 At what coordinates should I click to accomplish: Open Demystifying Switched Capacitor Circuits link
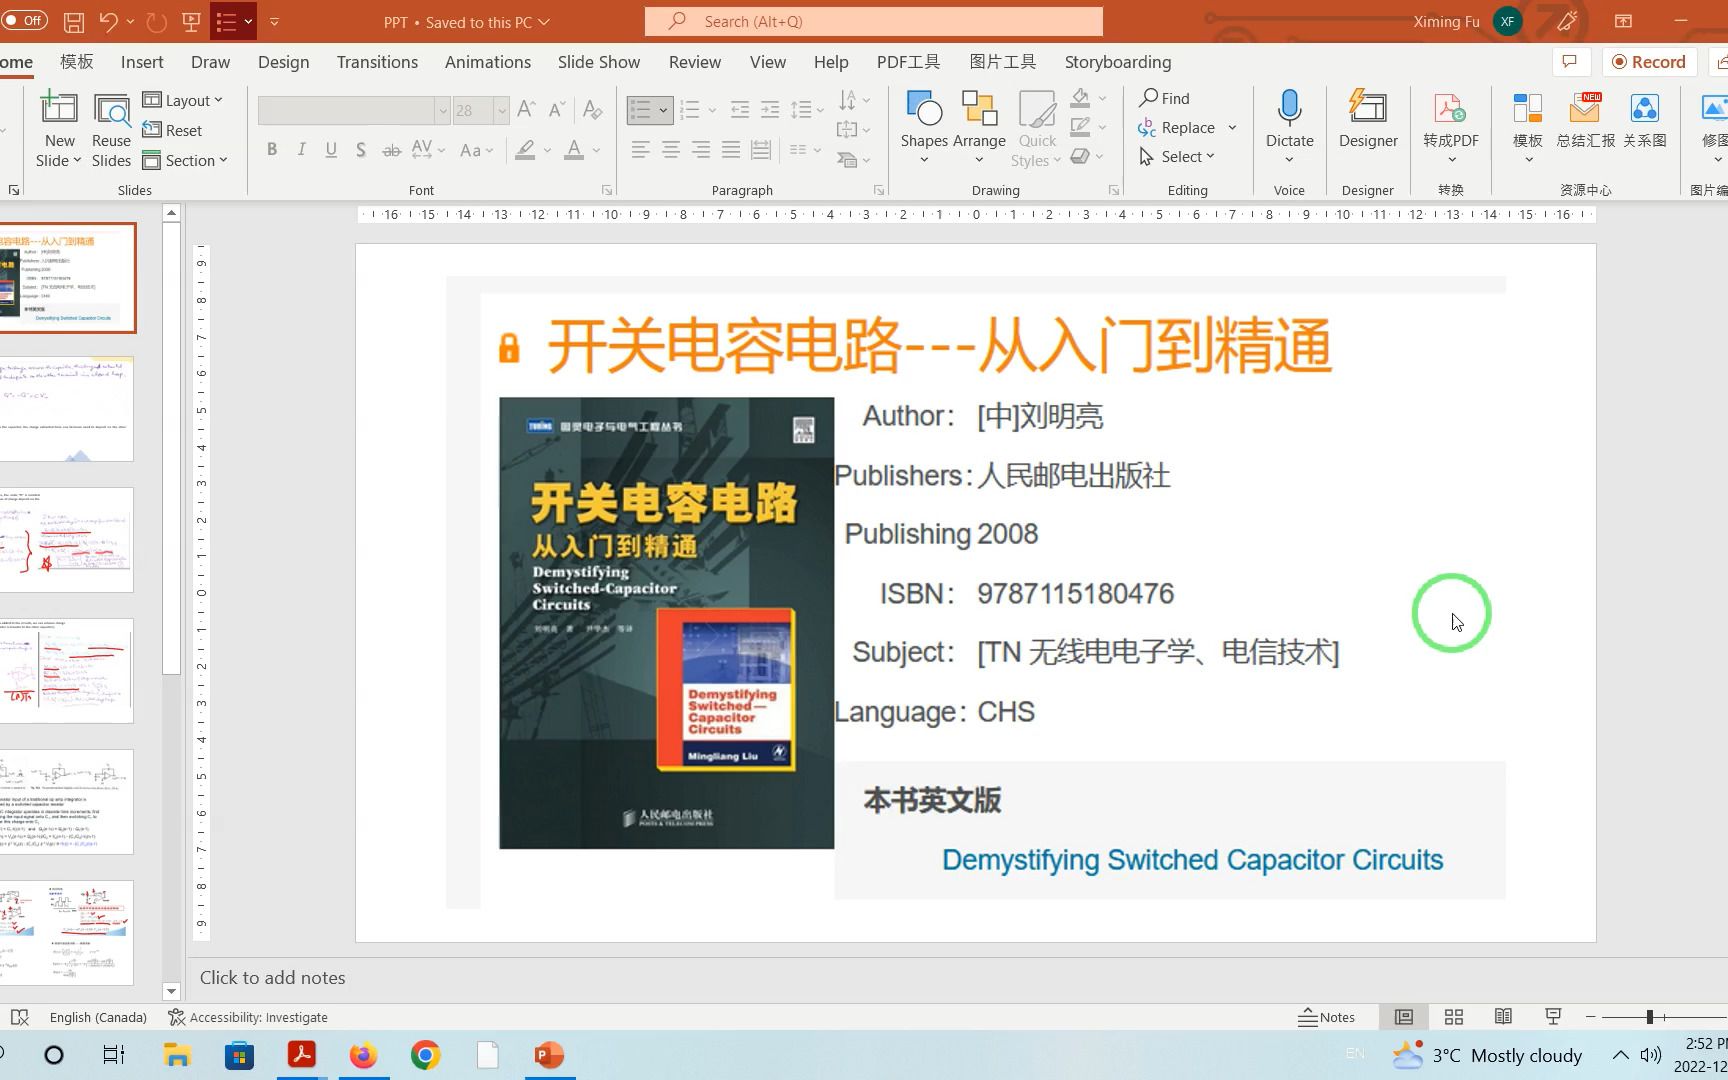click(1192, 860)
